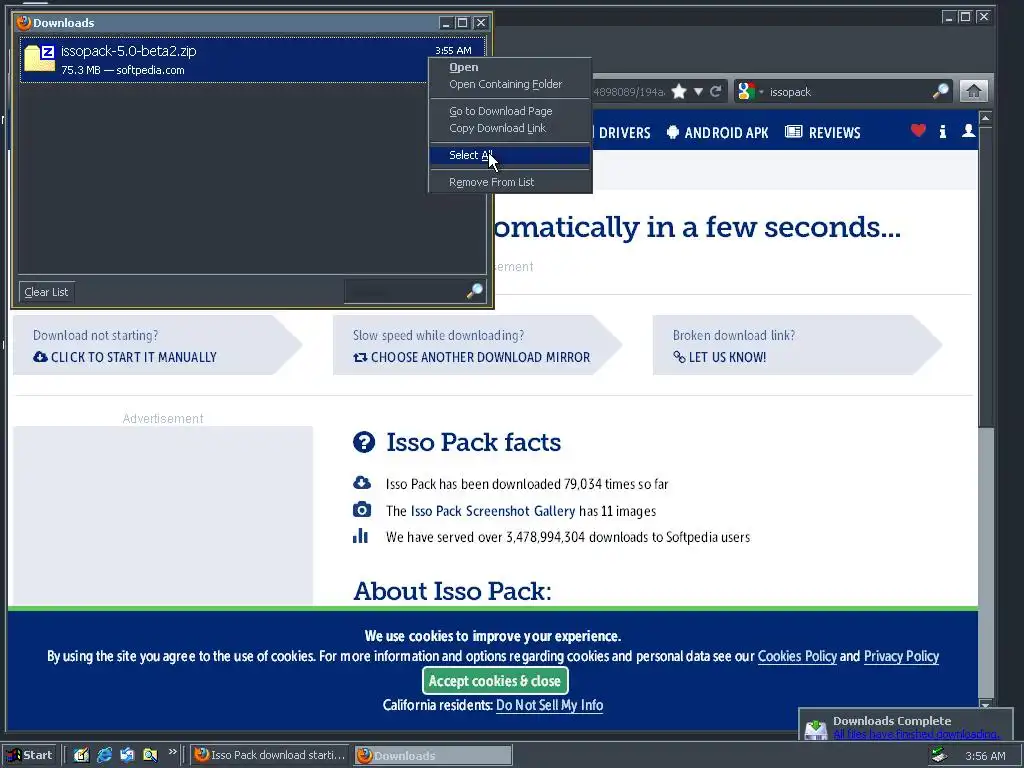Click the bar chart downloads served icon

[360, 536]
